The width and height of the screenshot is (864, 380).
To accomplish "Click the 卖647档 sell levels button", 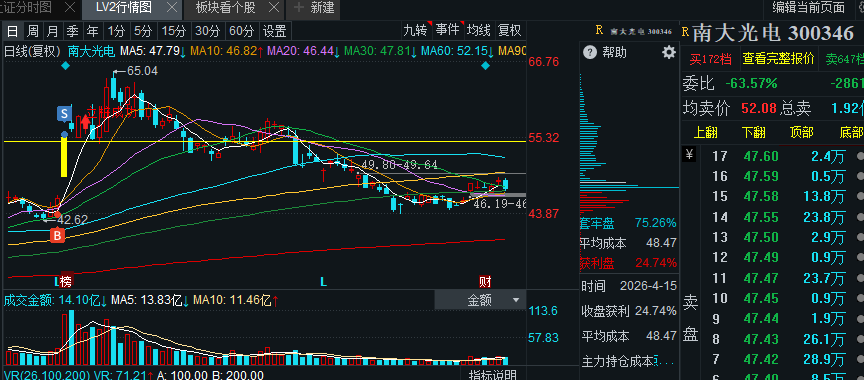I will (844, 58).
